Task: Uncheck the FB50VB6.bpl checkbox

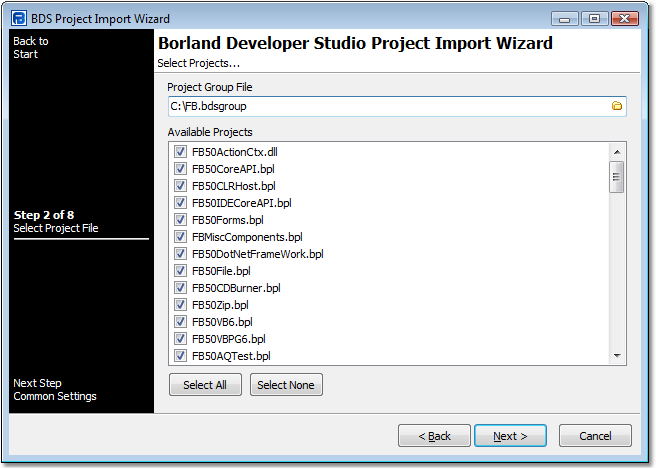Action: pyautogui.click(x=180, y=322)
